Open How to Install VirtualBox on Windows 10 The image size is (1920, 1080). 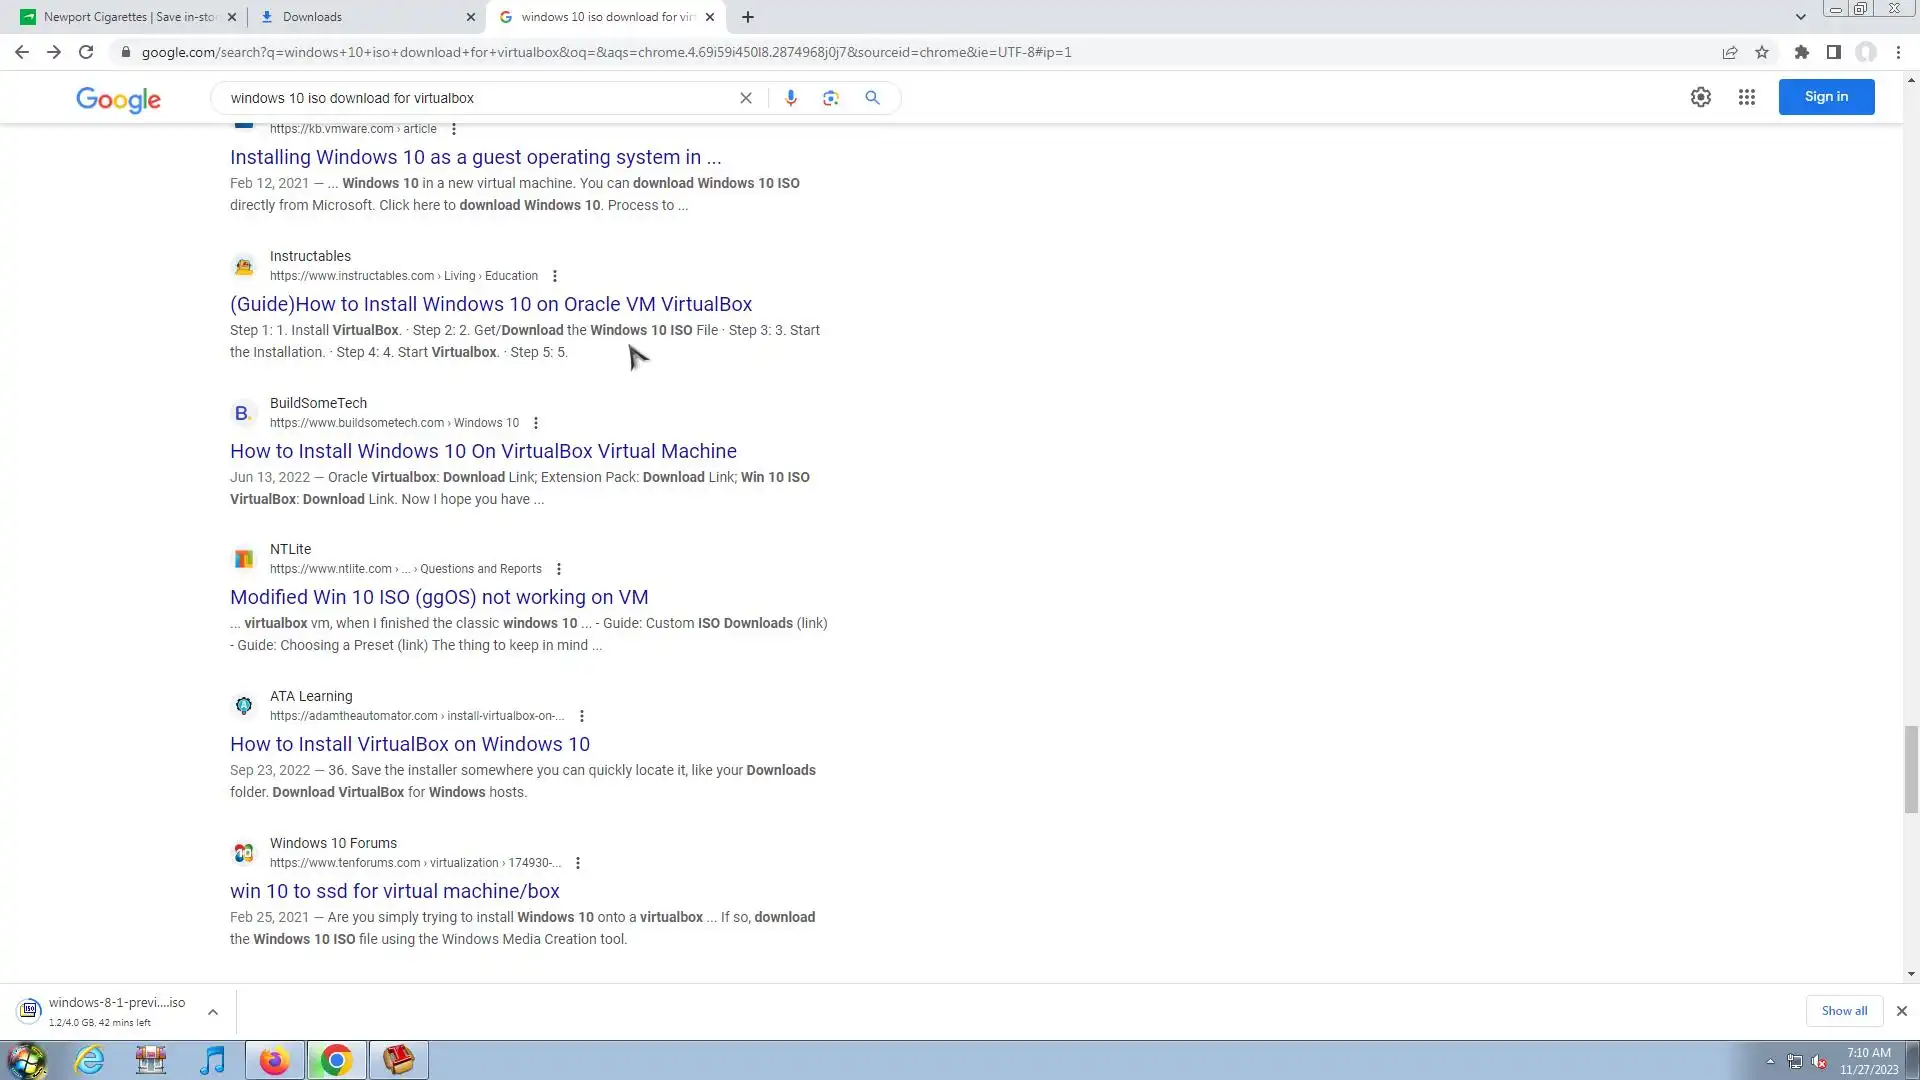click(x=409, y=744)
